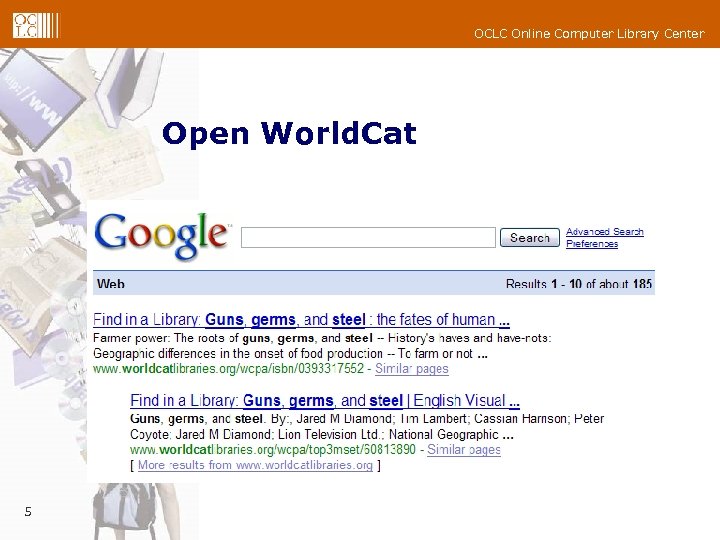720x540 pixels.
Task: Select the Web results tab label
Action: [111, 284]
